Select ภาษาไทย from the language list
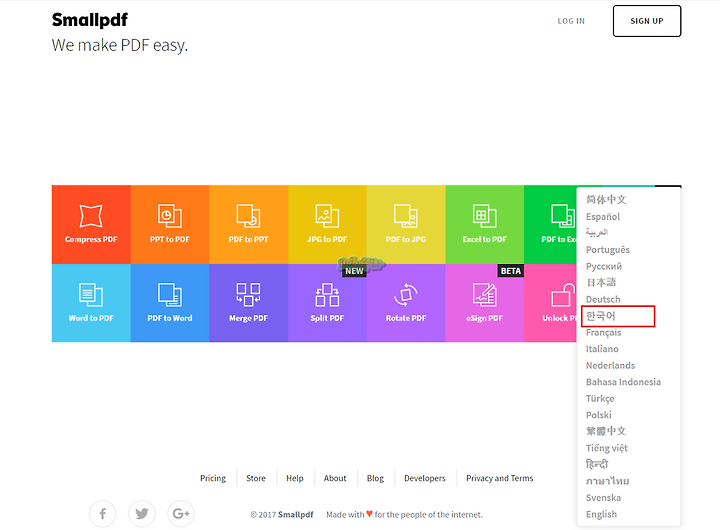The image size is (720, 530). (608, 481)
